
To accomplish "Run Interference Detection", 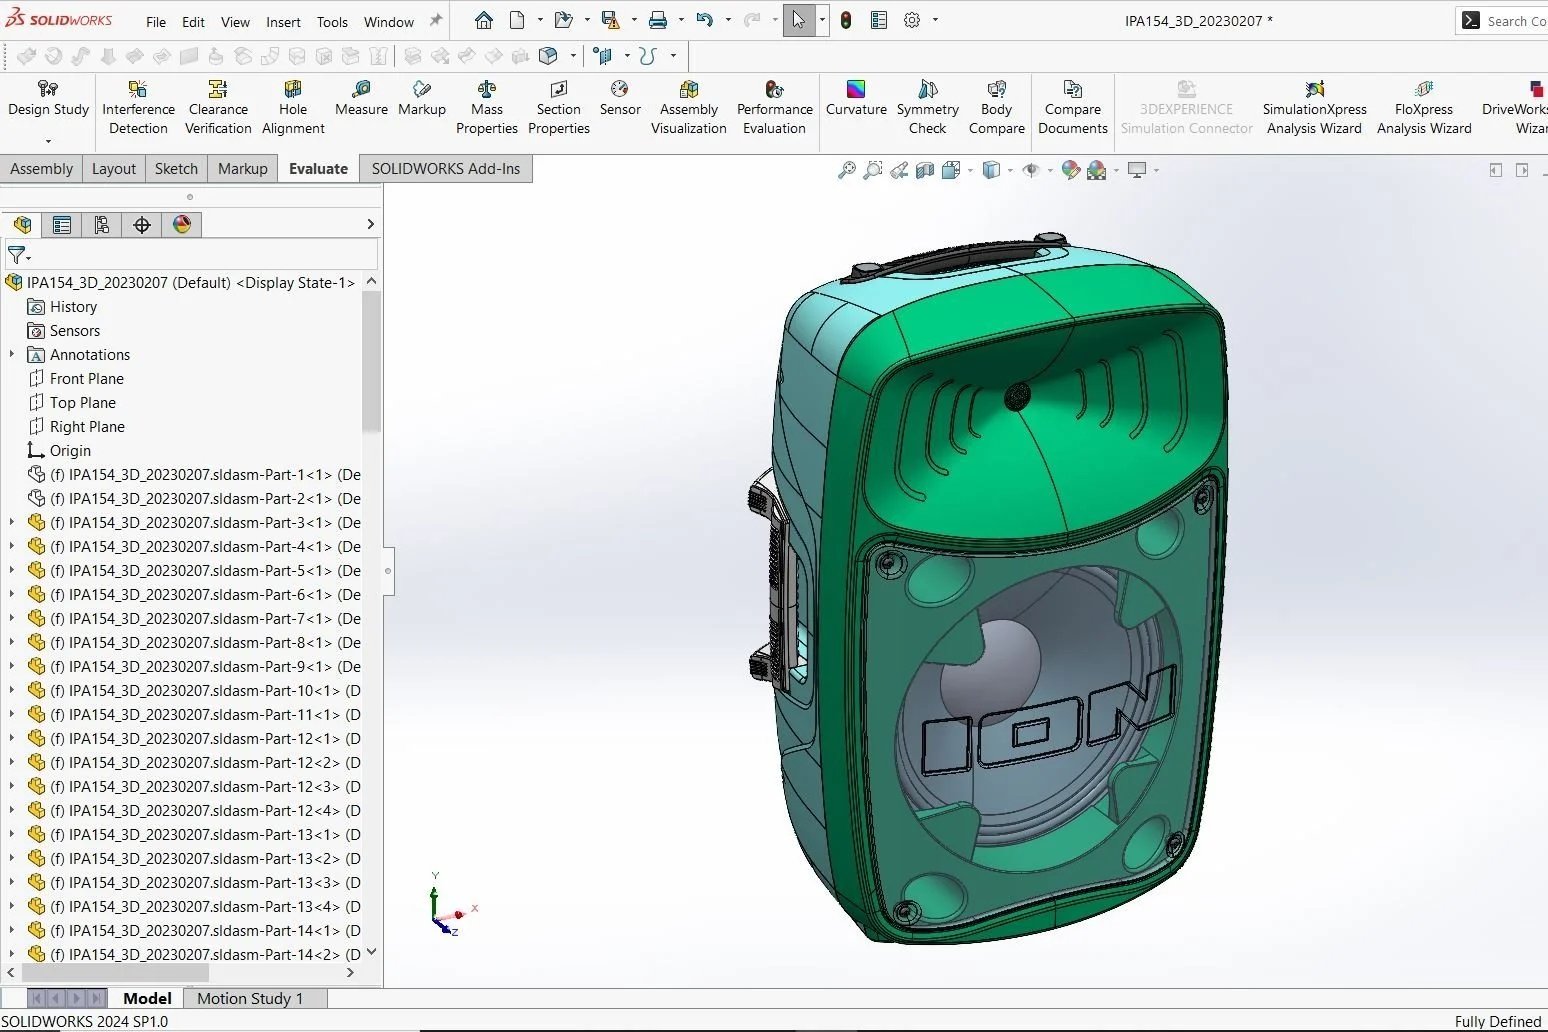I will 138,108.
